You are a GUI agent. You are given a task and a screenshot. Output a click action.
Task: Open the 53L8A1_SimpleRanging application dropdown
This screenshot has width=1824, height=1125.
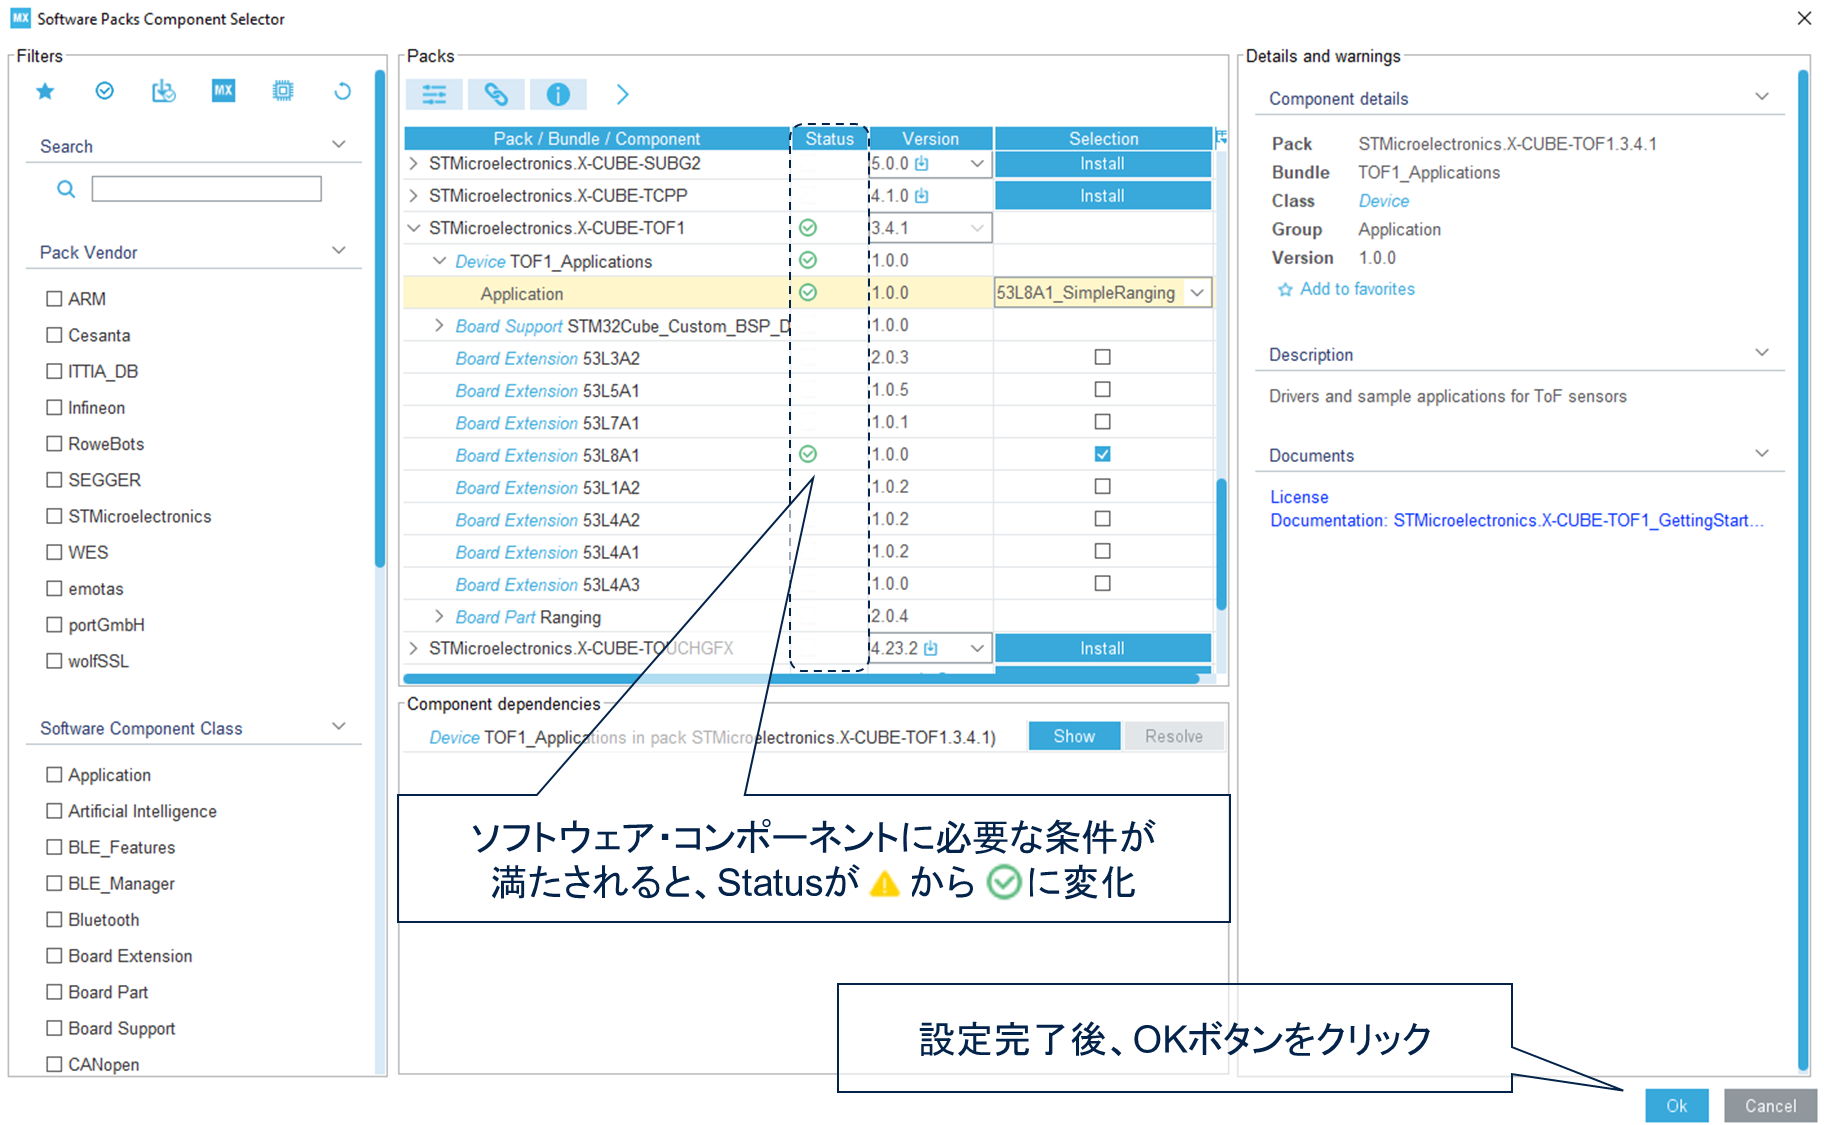point(1197,293)
